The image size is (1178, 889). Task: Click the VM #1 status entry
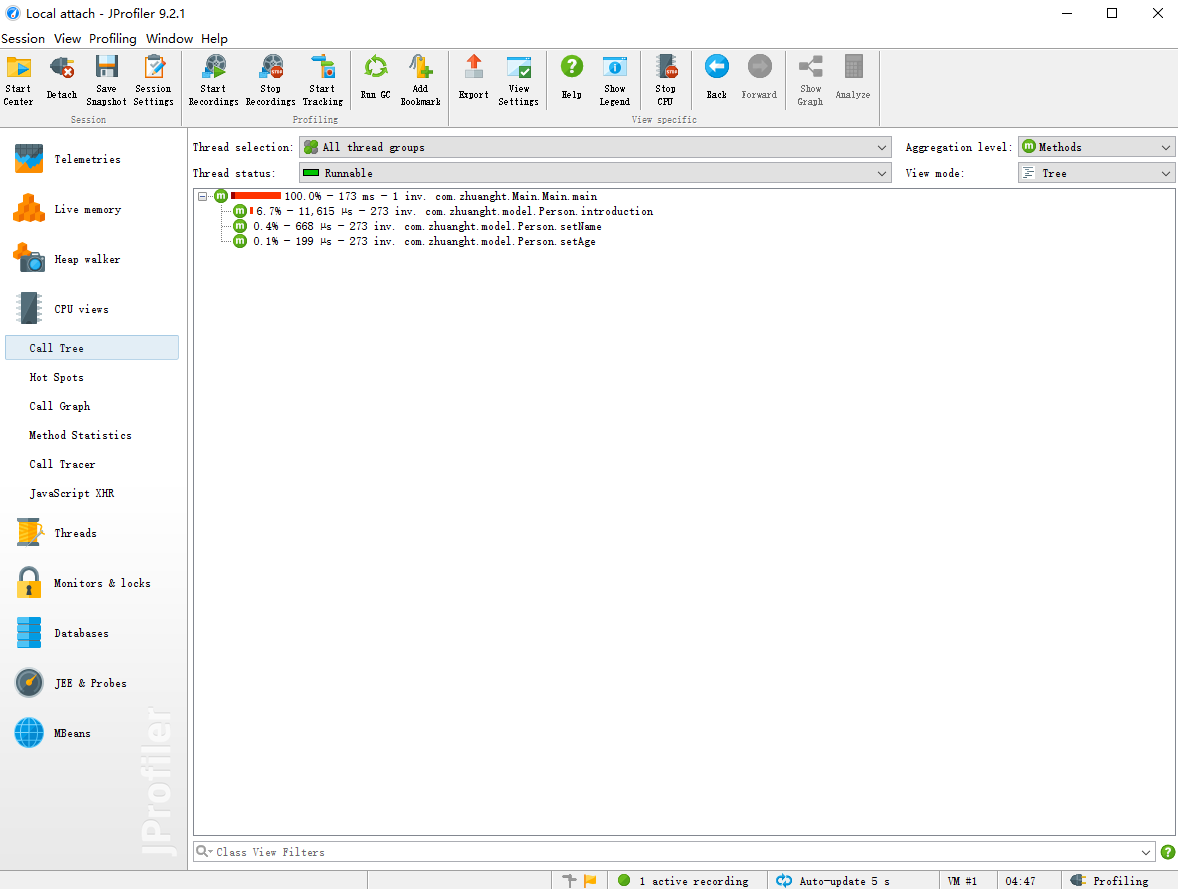coord(962,881)
